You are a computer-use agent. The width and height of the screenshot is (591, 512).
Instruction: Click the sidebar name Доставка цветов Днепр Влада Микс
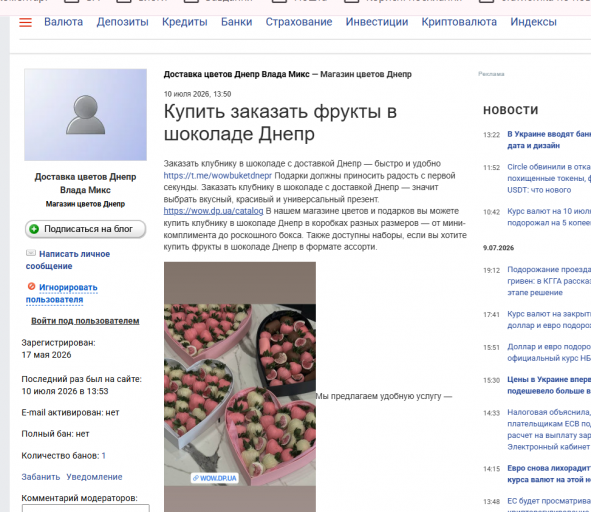pos(86,183)
